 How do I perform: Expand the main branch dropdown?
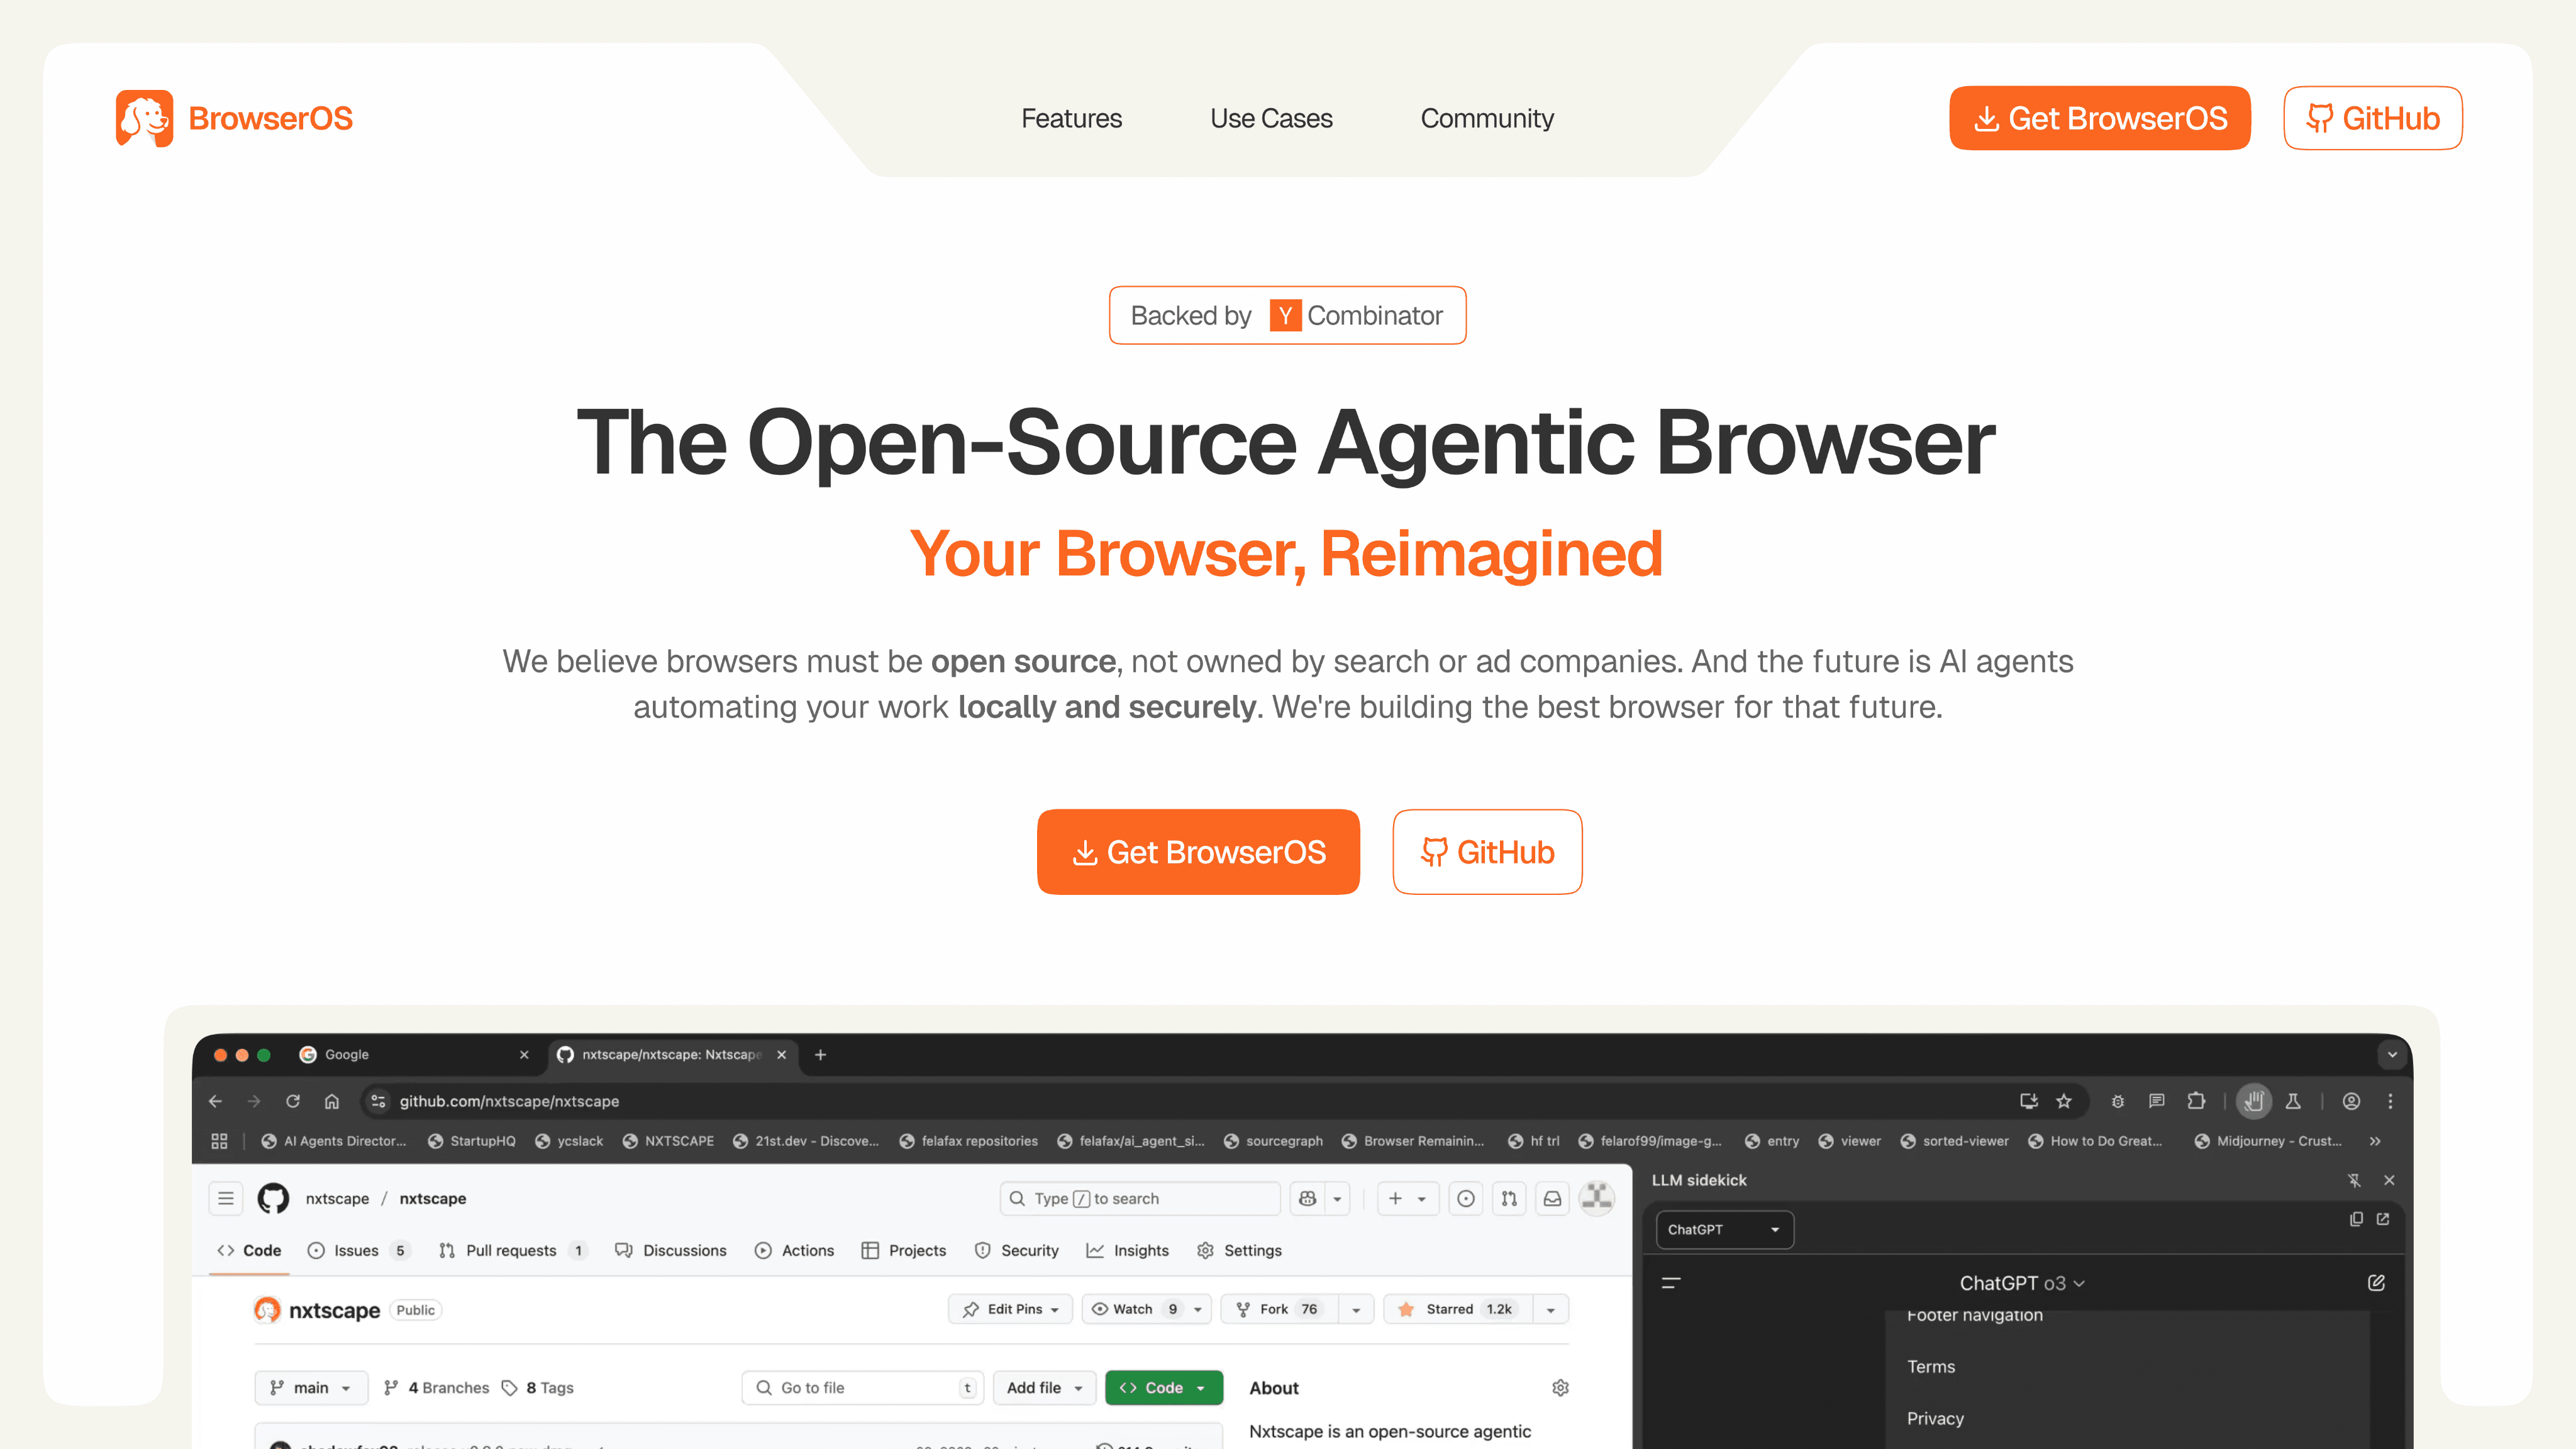[x=311, y=1388]
